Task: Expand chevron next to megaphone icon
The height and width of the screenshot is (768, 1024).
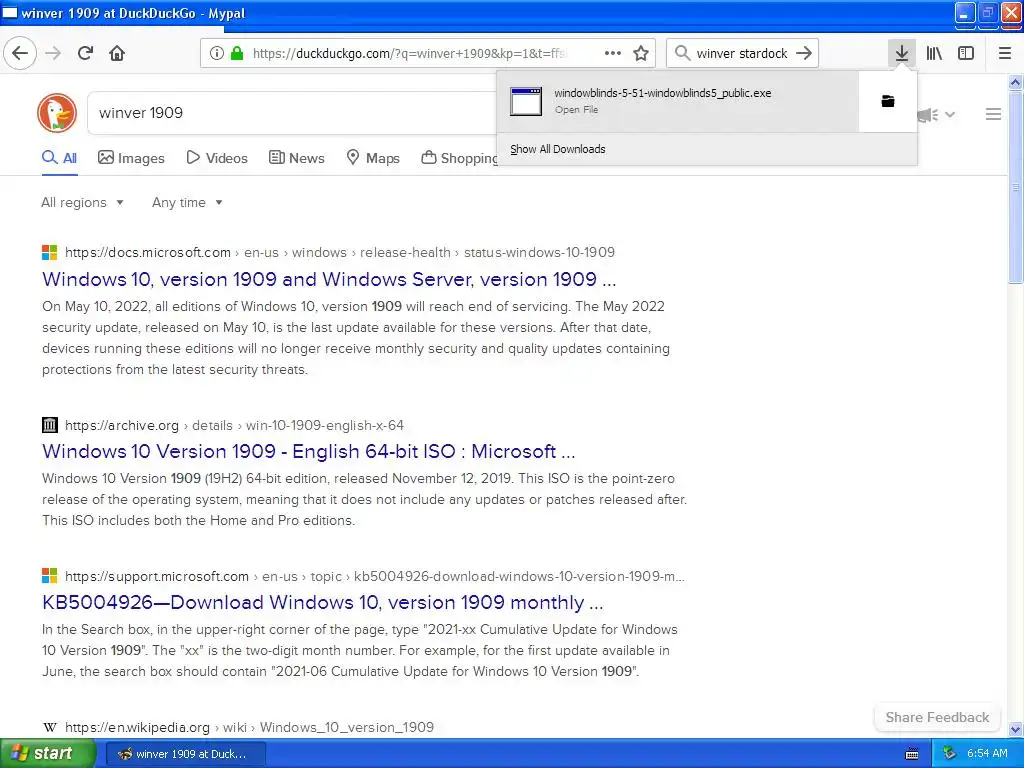Action: (x=950, y=114)
